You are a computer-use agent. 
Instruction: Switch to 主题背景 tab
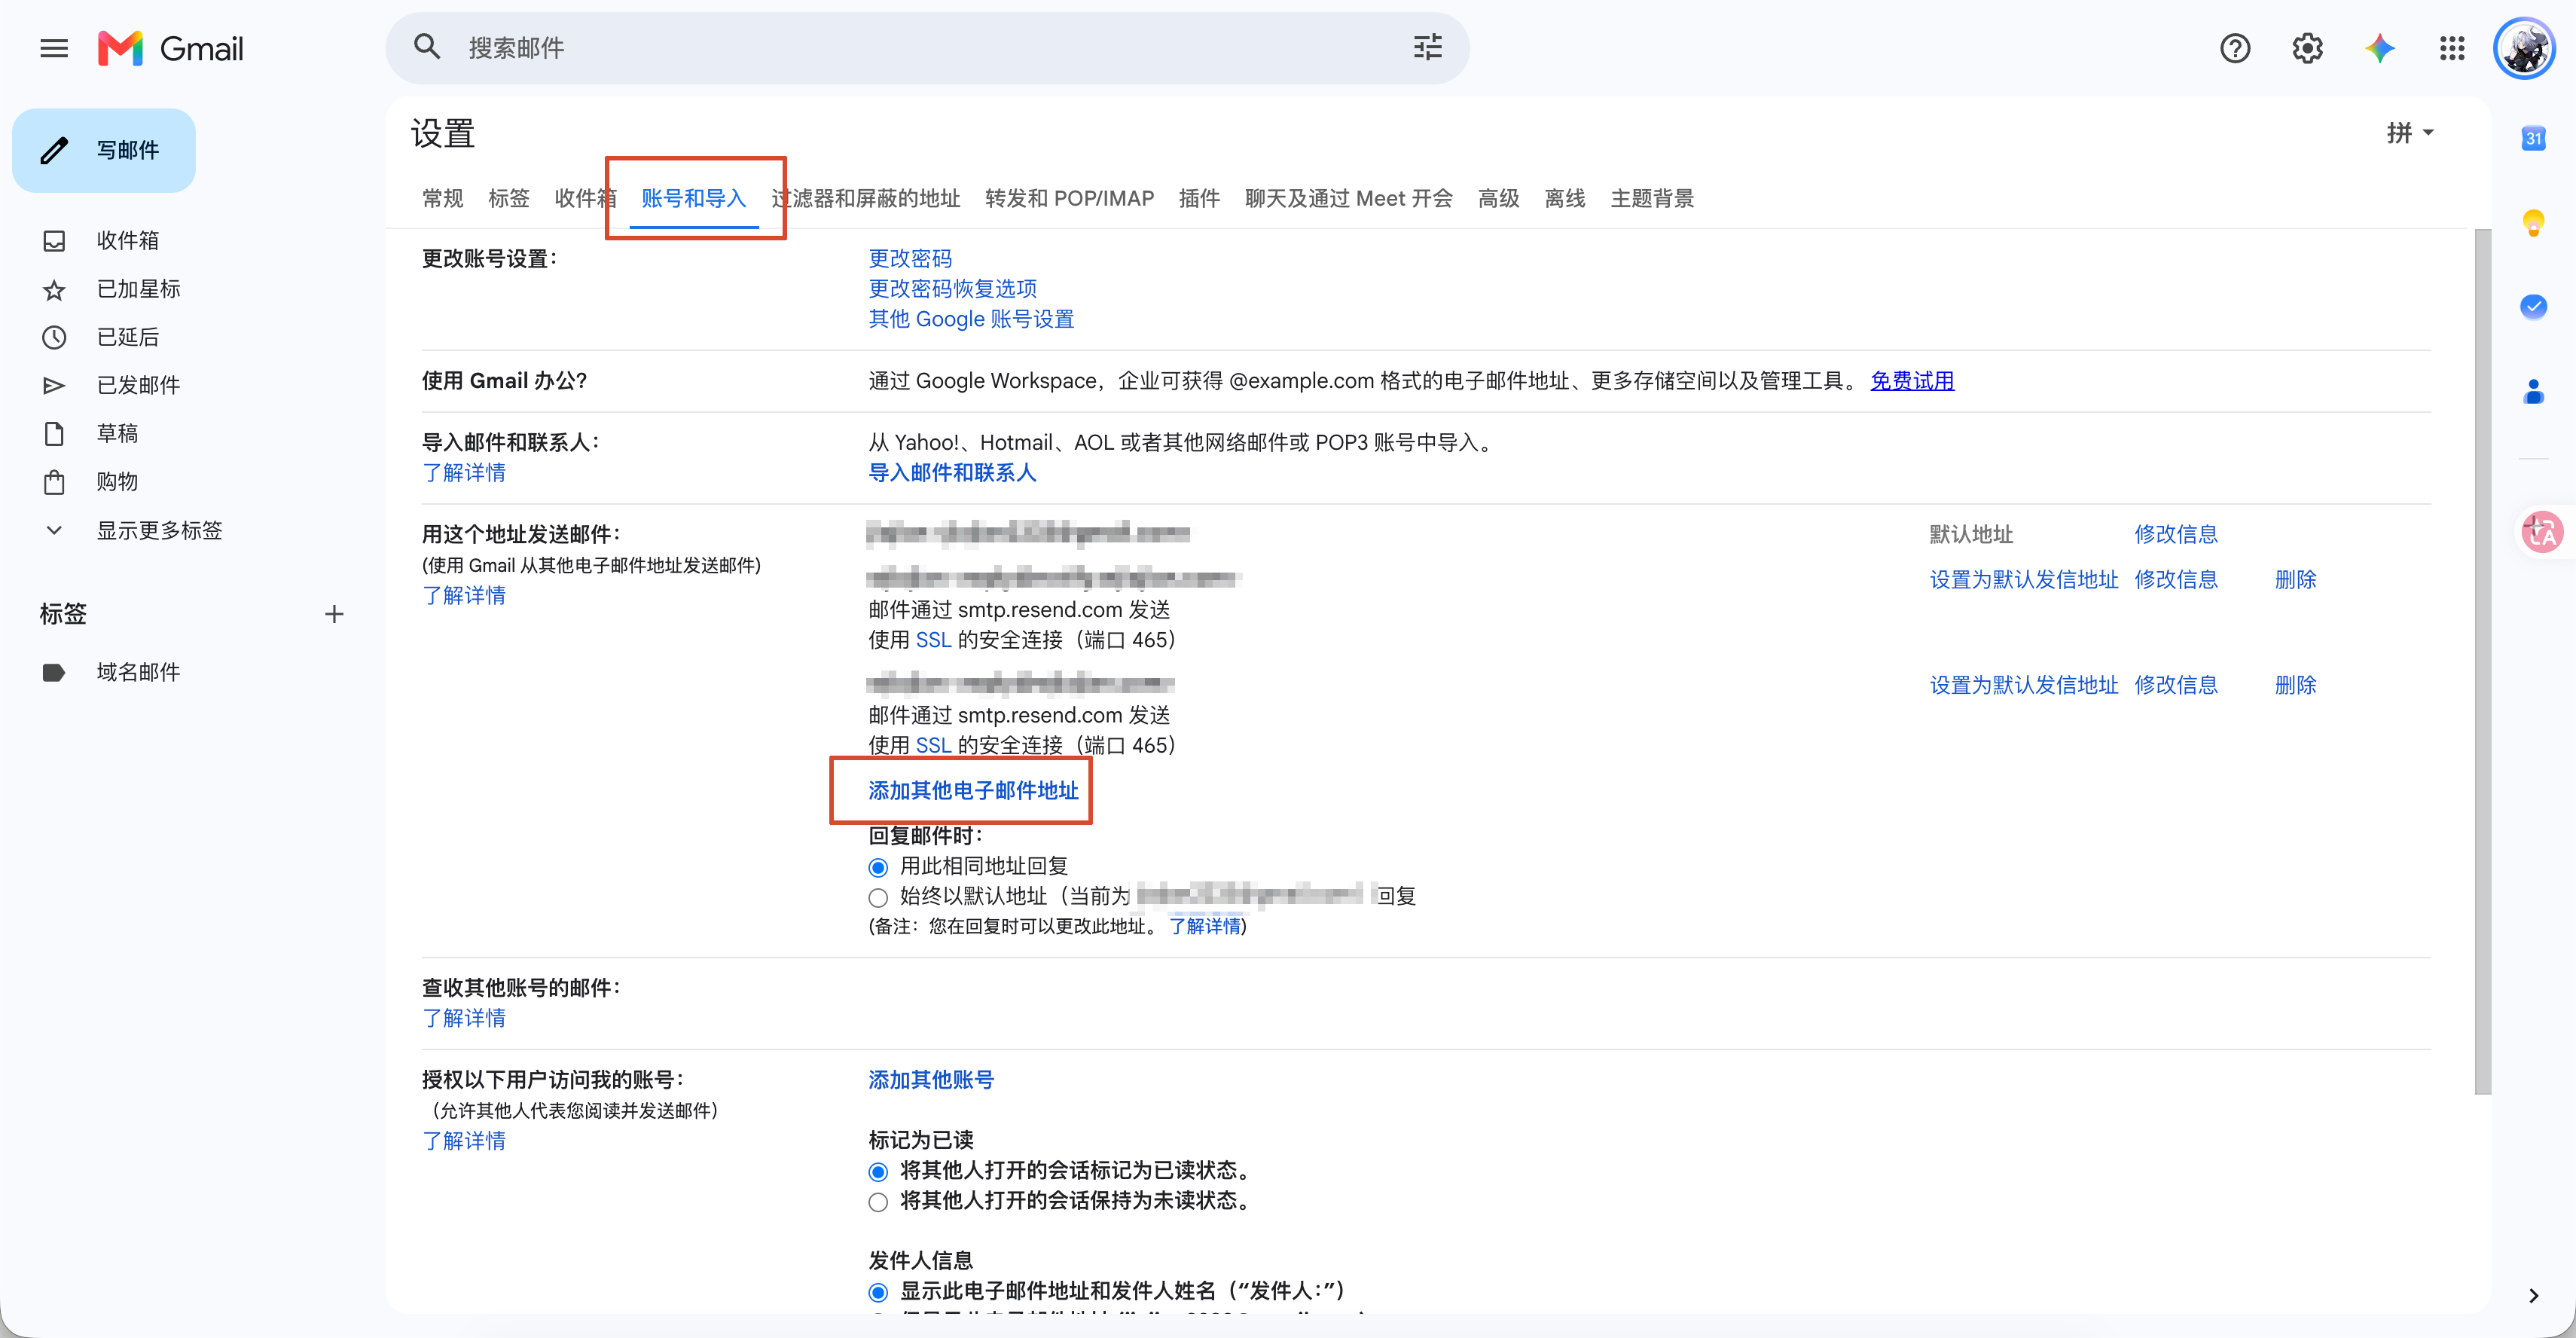coord(1652,198)
